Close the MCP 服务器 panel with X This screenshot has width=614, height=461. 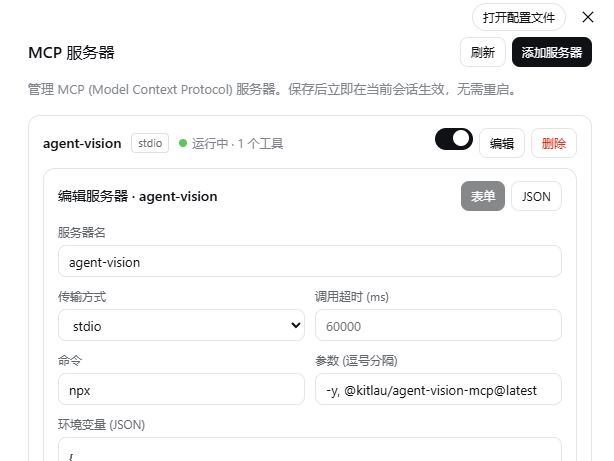click(588, 17)
